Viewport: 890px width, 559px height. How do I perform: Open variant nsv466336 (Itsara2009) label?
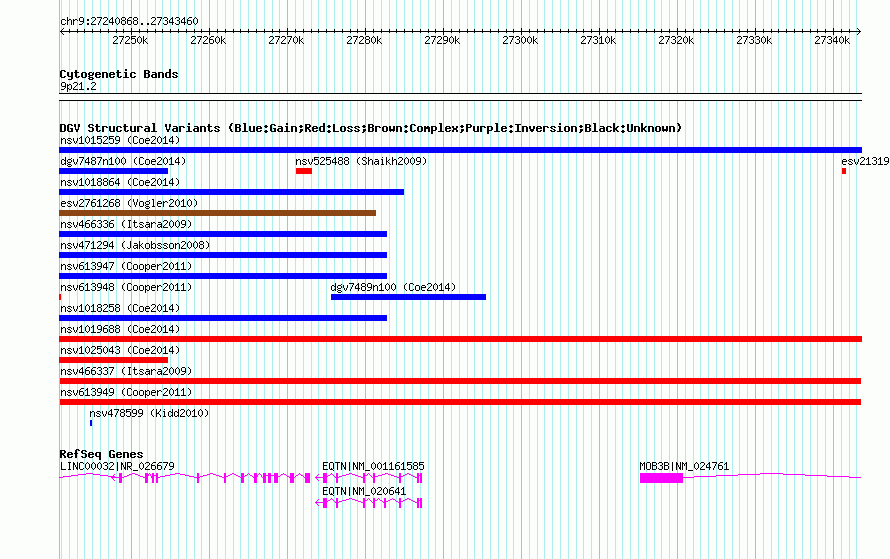pos(126,224)
